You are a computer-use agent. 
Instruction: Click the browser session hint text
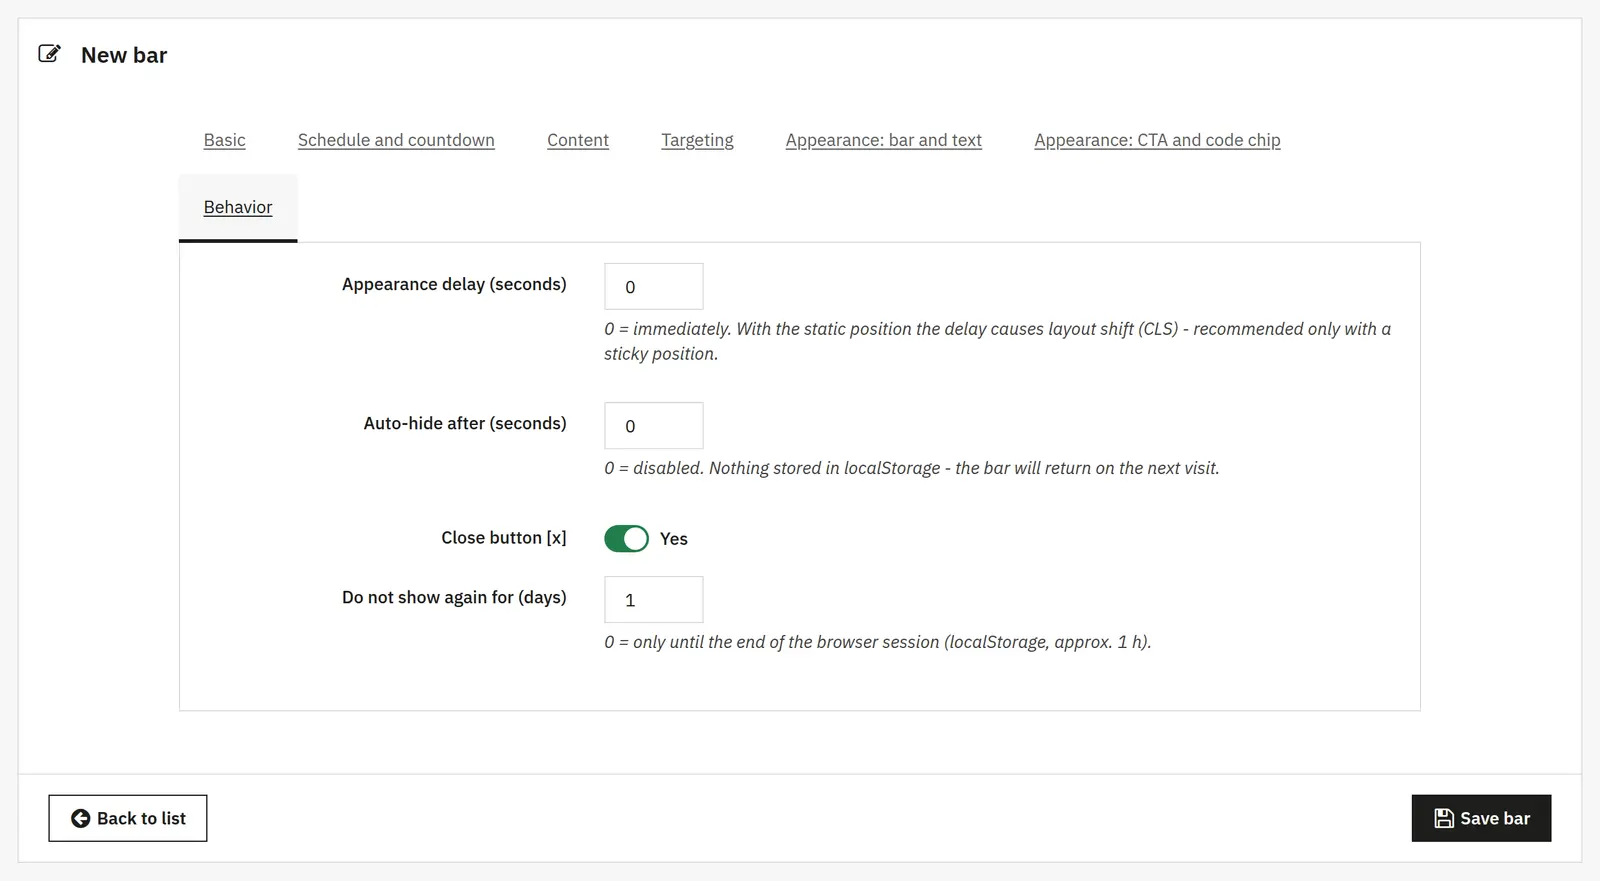click(x=878, y=642)
